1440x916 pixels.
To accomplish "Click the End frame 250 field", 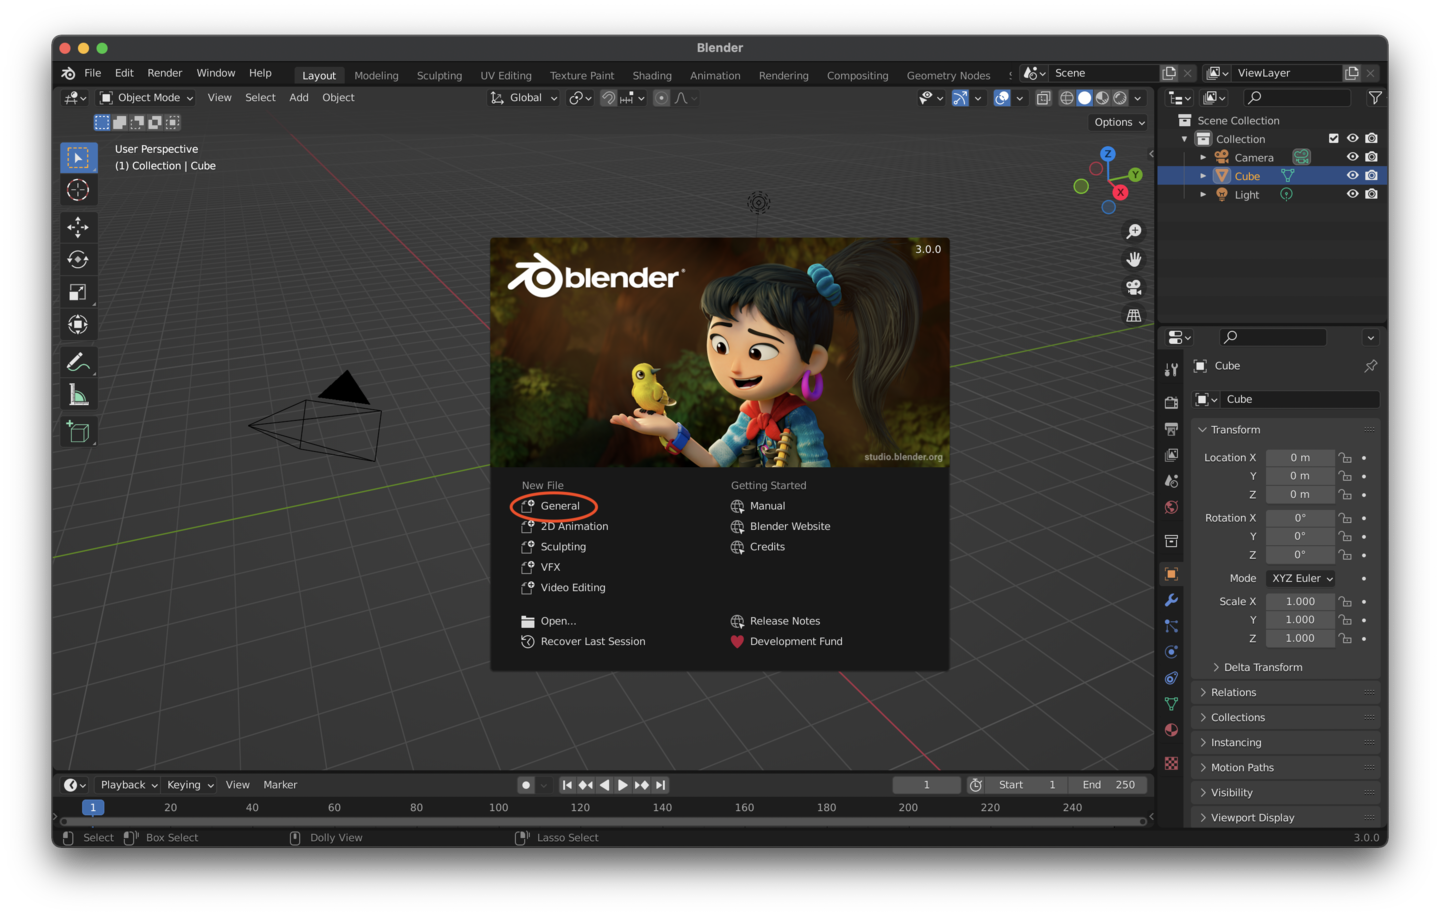I will [1108, 785].
